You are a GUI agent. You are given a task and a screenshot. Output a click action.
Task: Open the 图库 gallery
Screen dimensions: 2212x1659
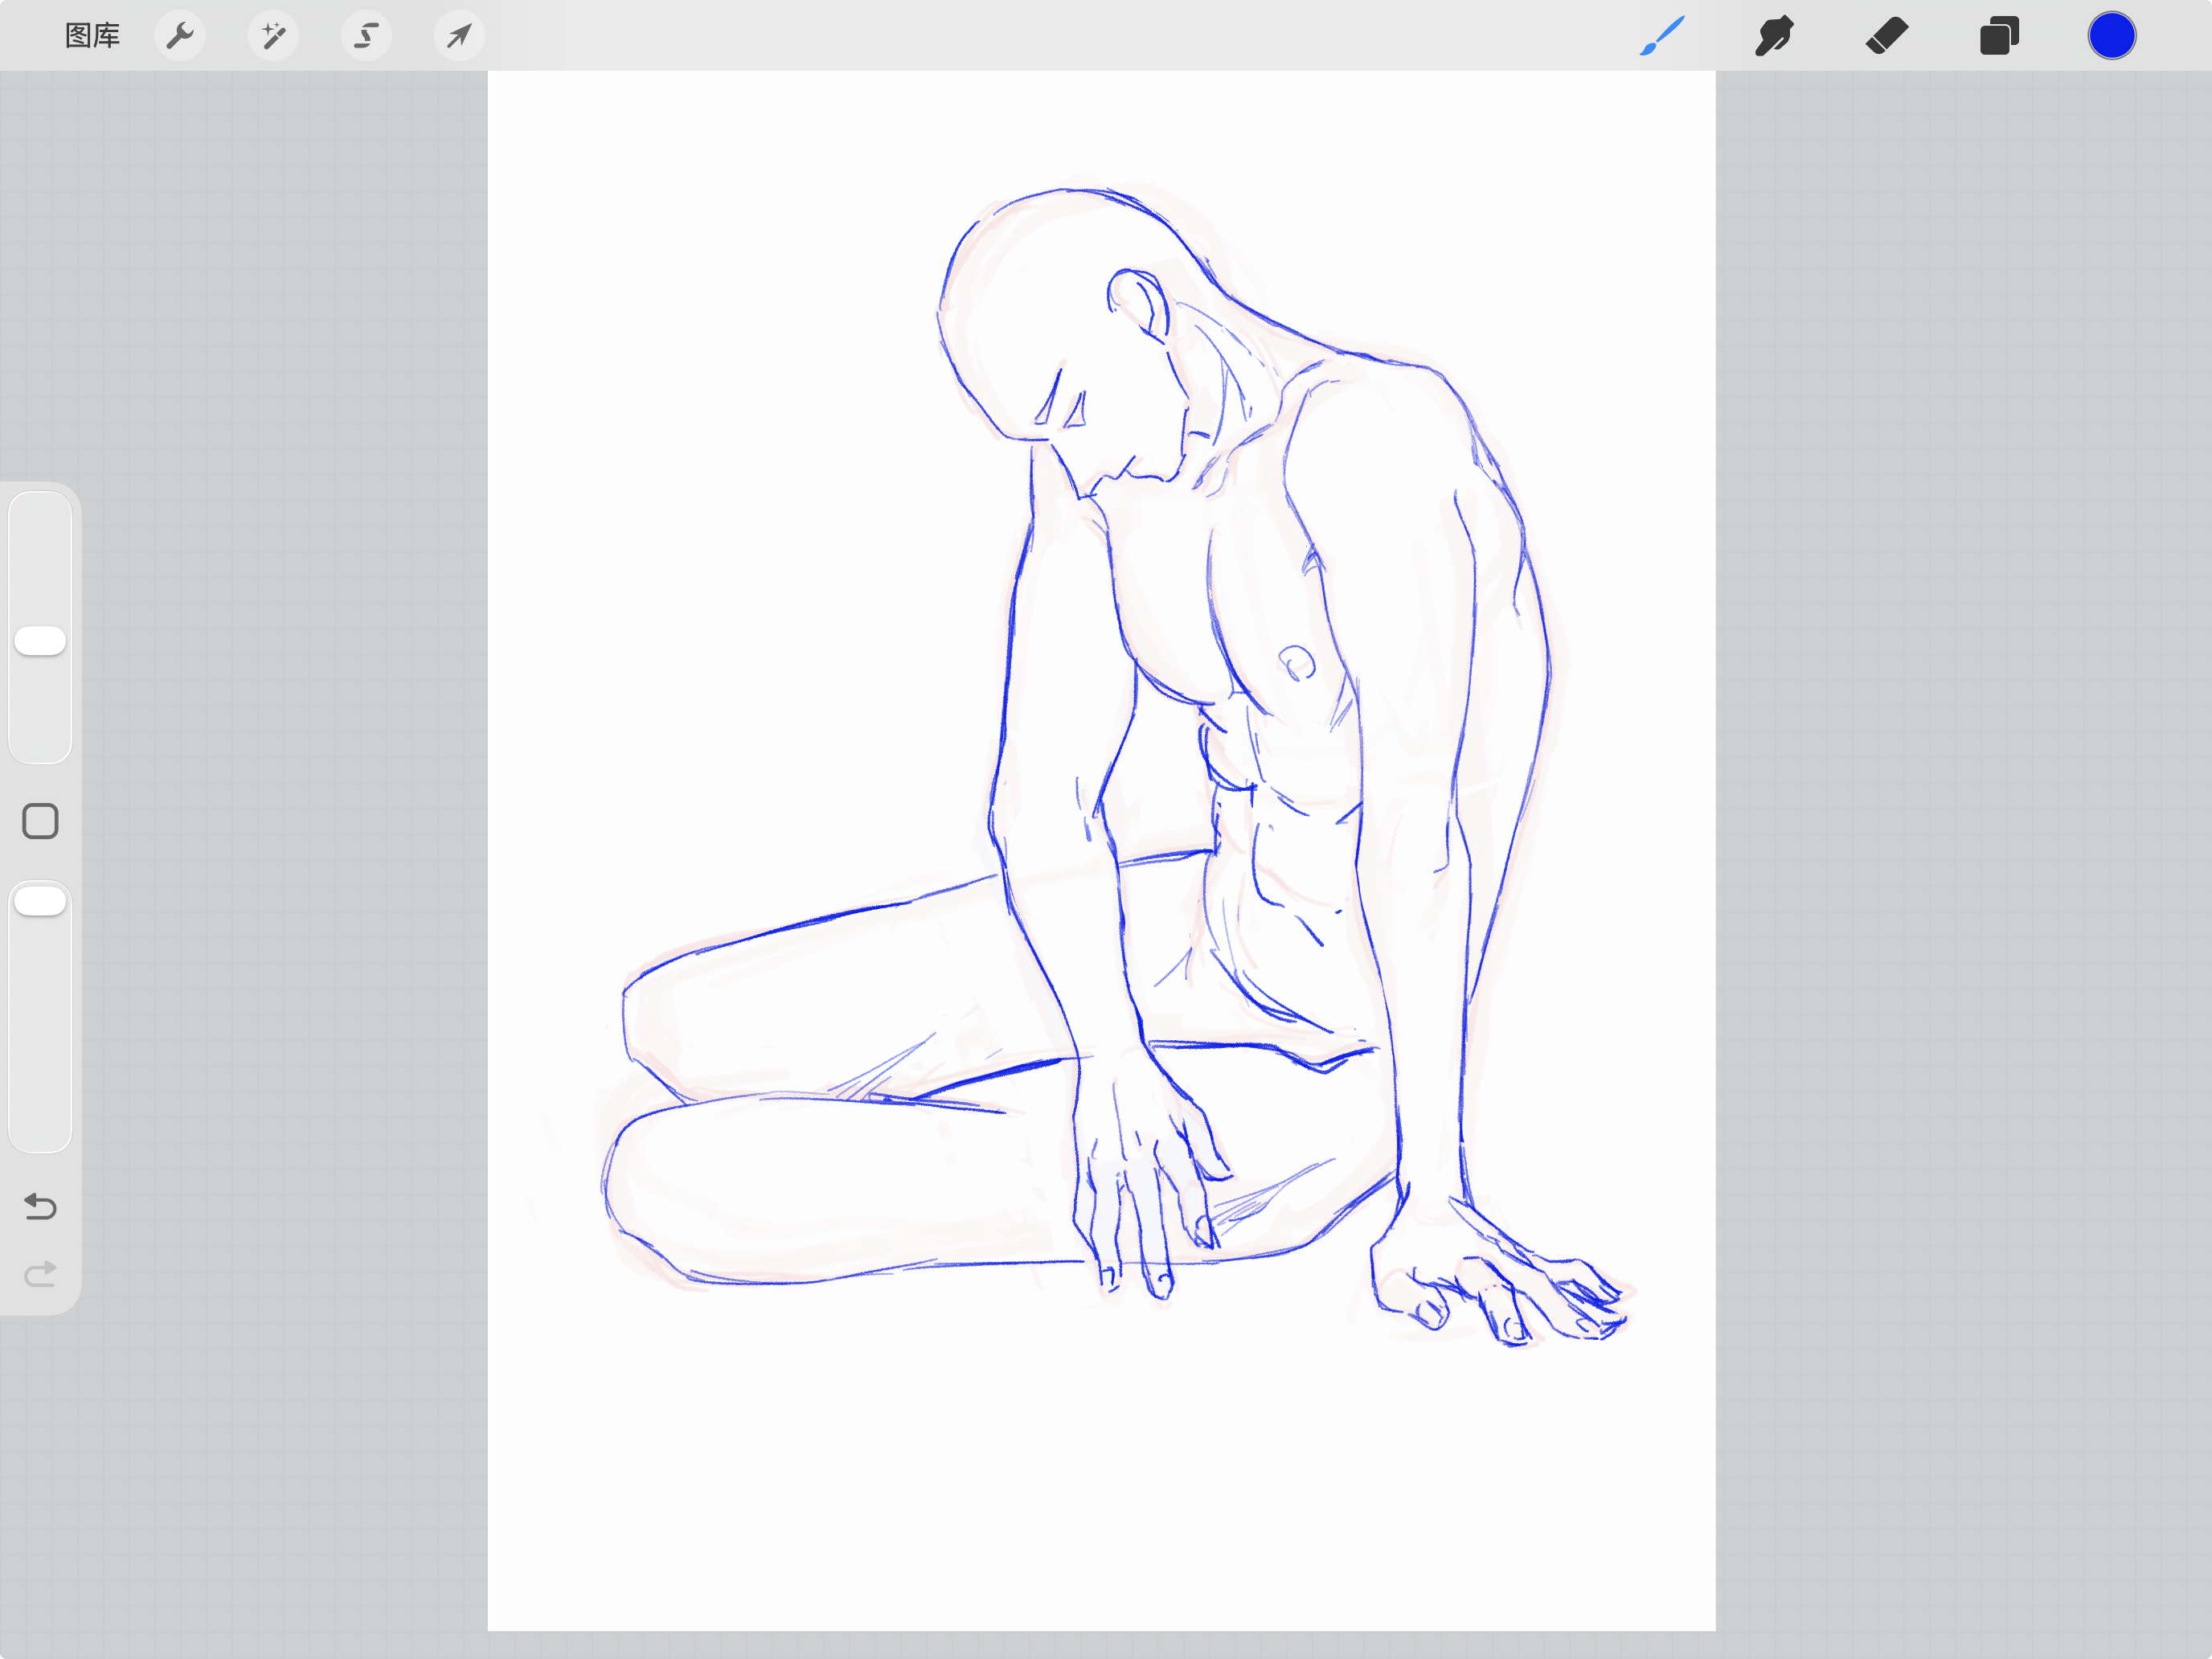point(92,36)
